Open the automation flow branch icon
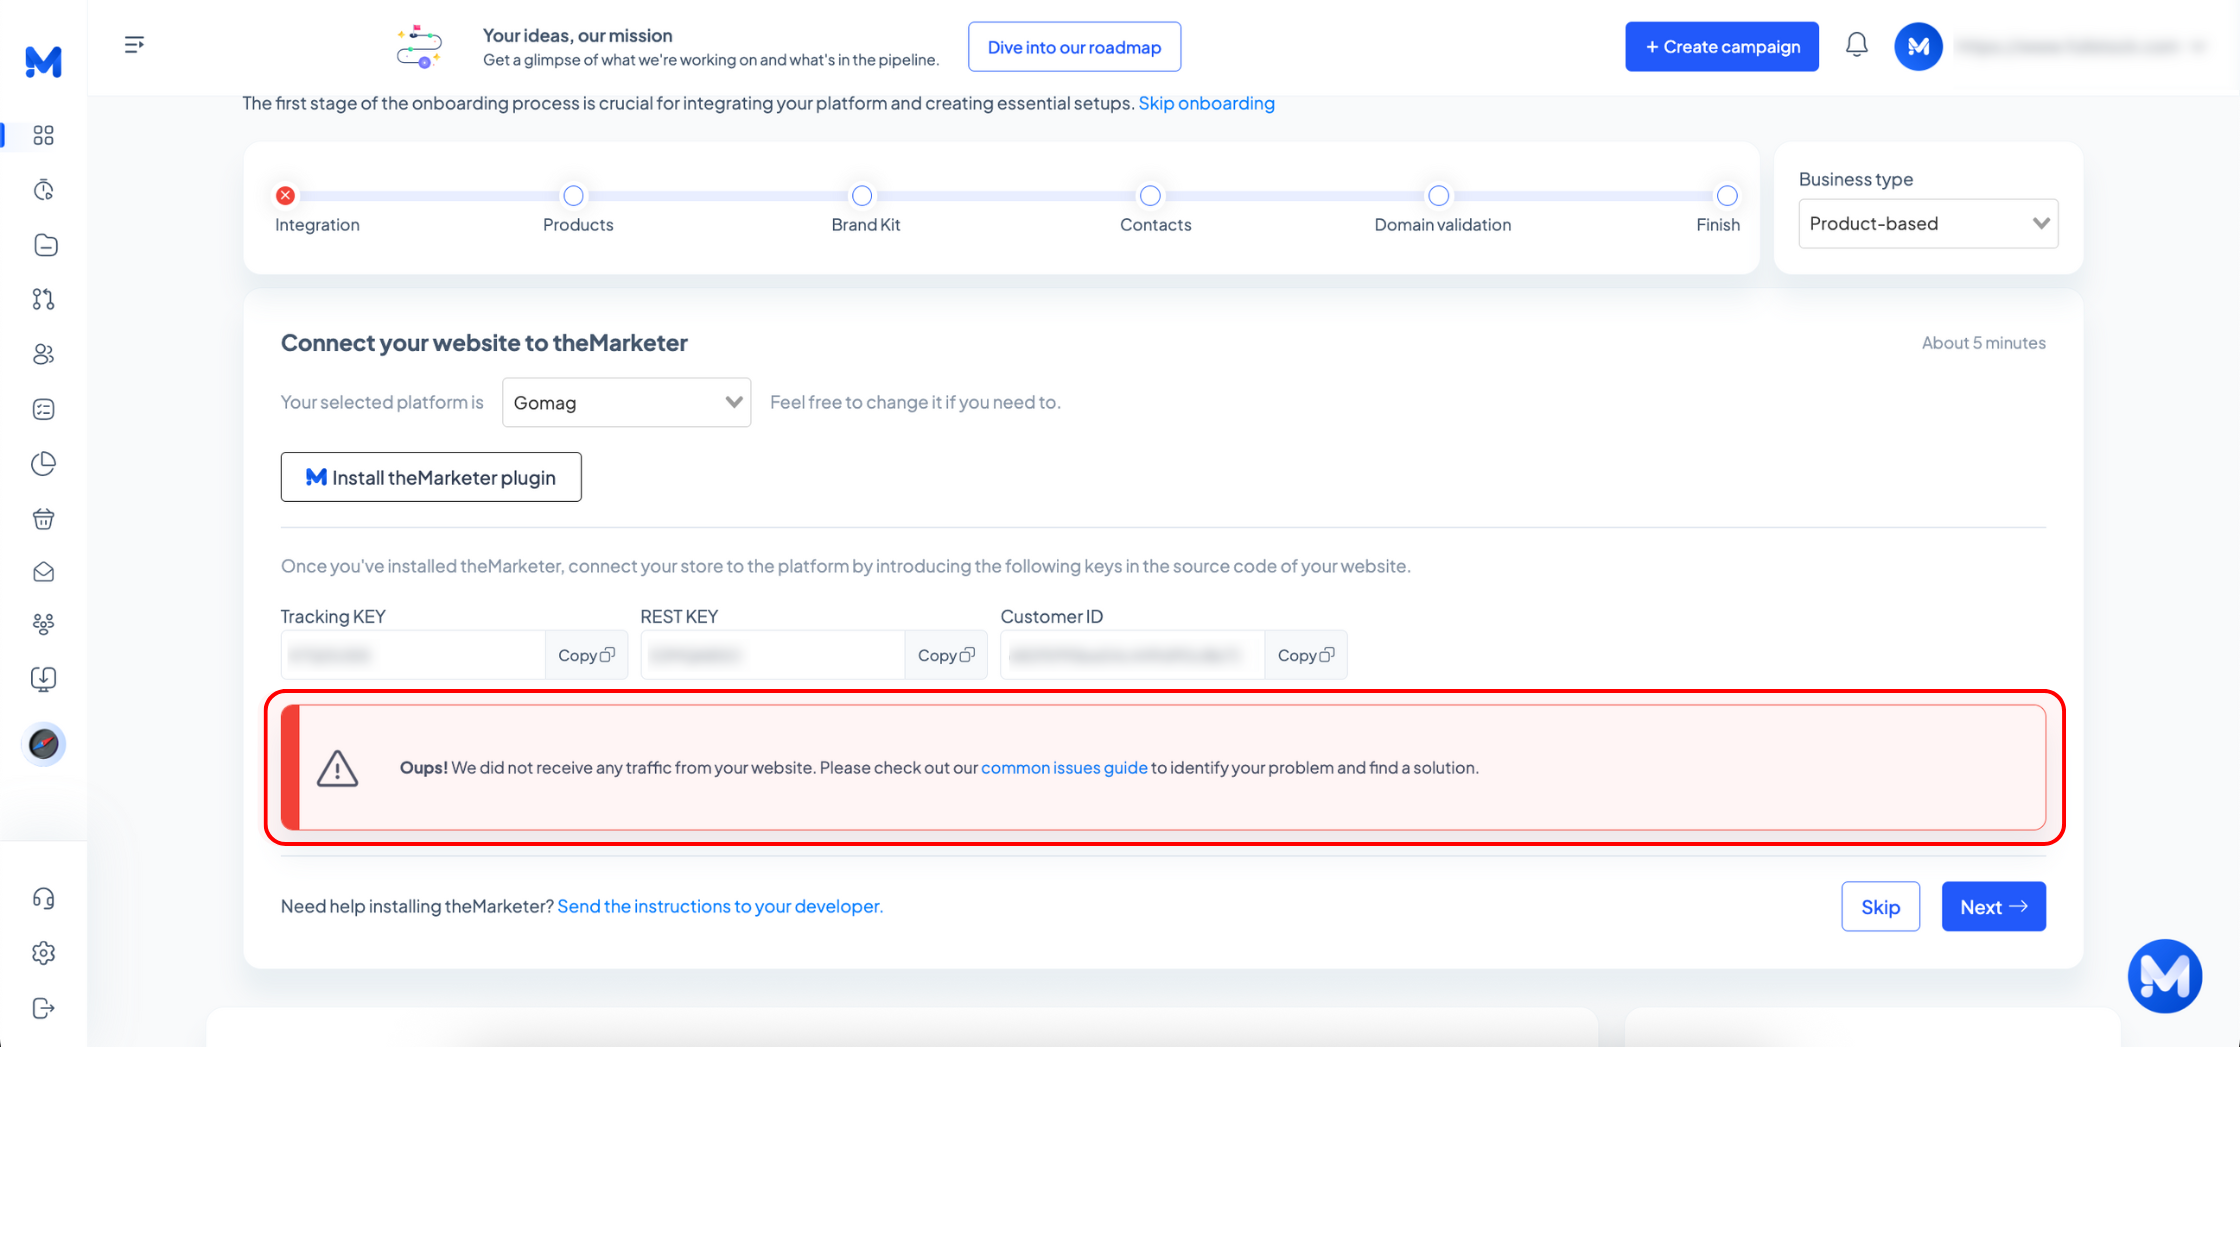Image resolution: width=2240 pixels, height=1260 pixels. (43, 299)
